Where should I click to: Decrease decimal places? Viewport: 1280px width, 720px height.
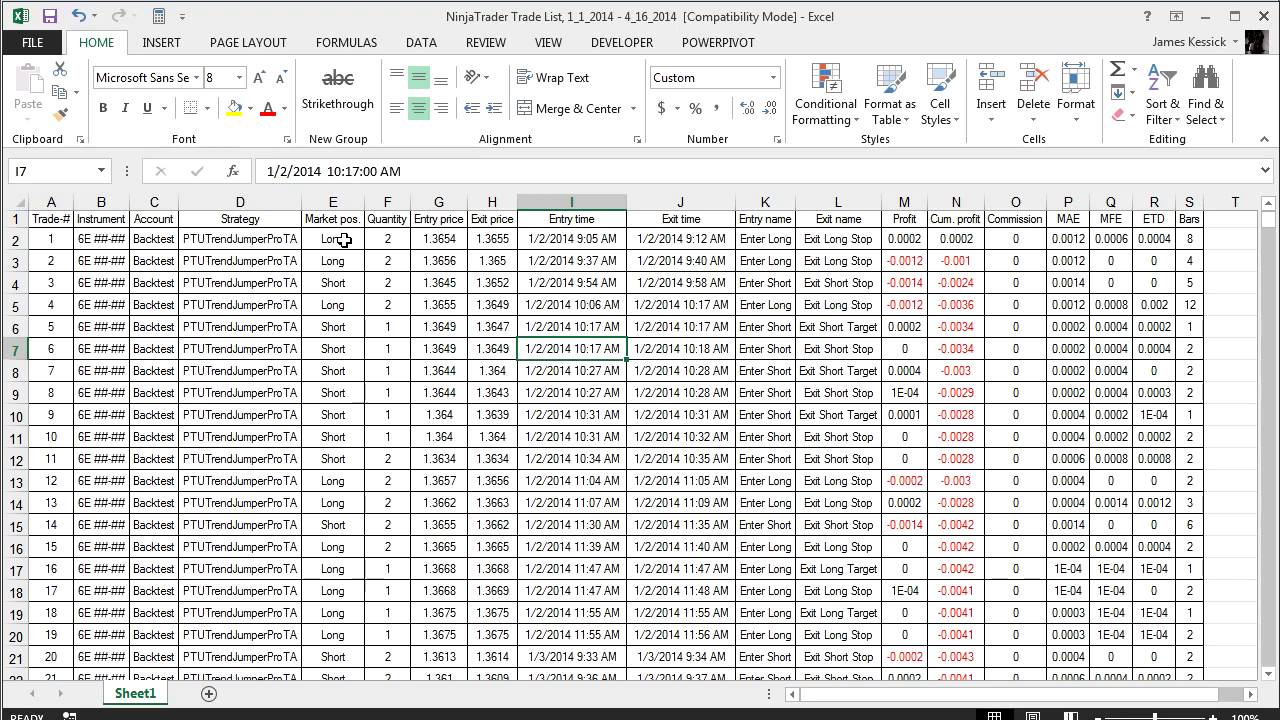(771, 108)
